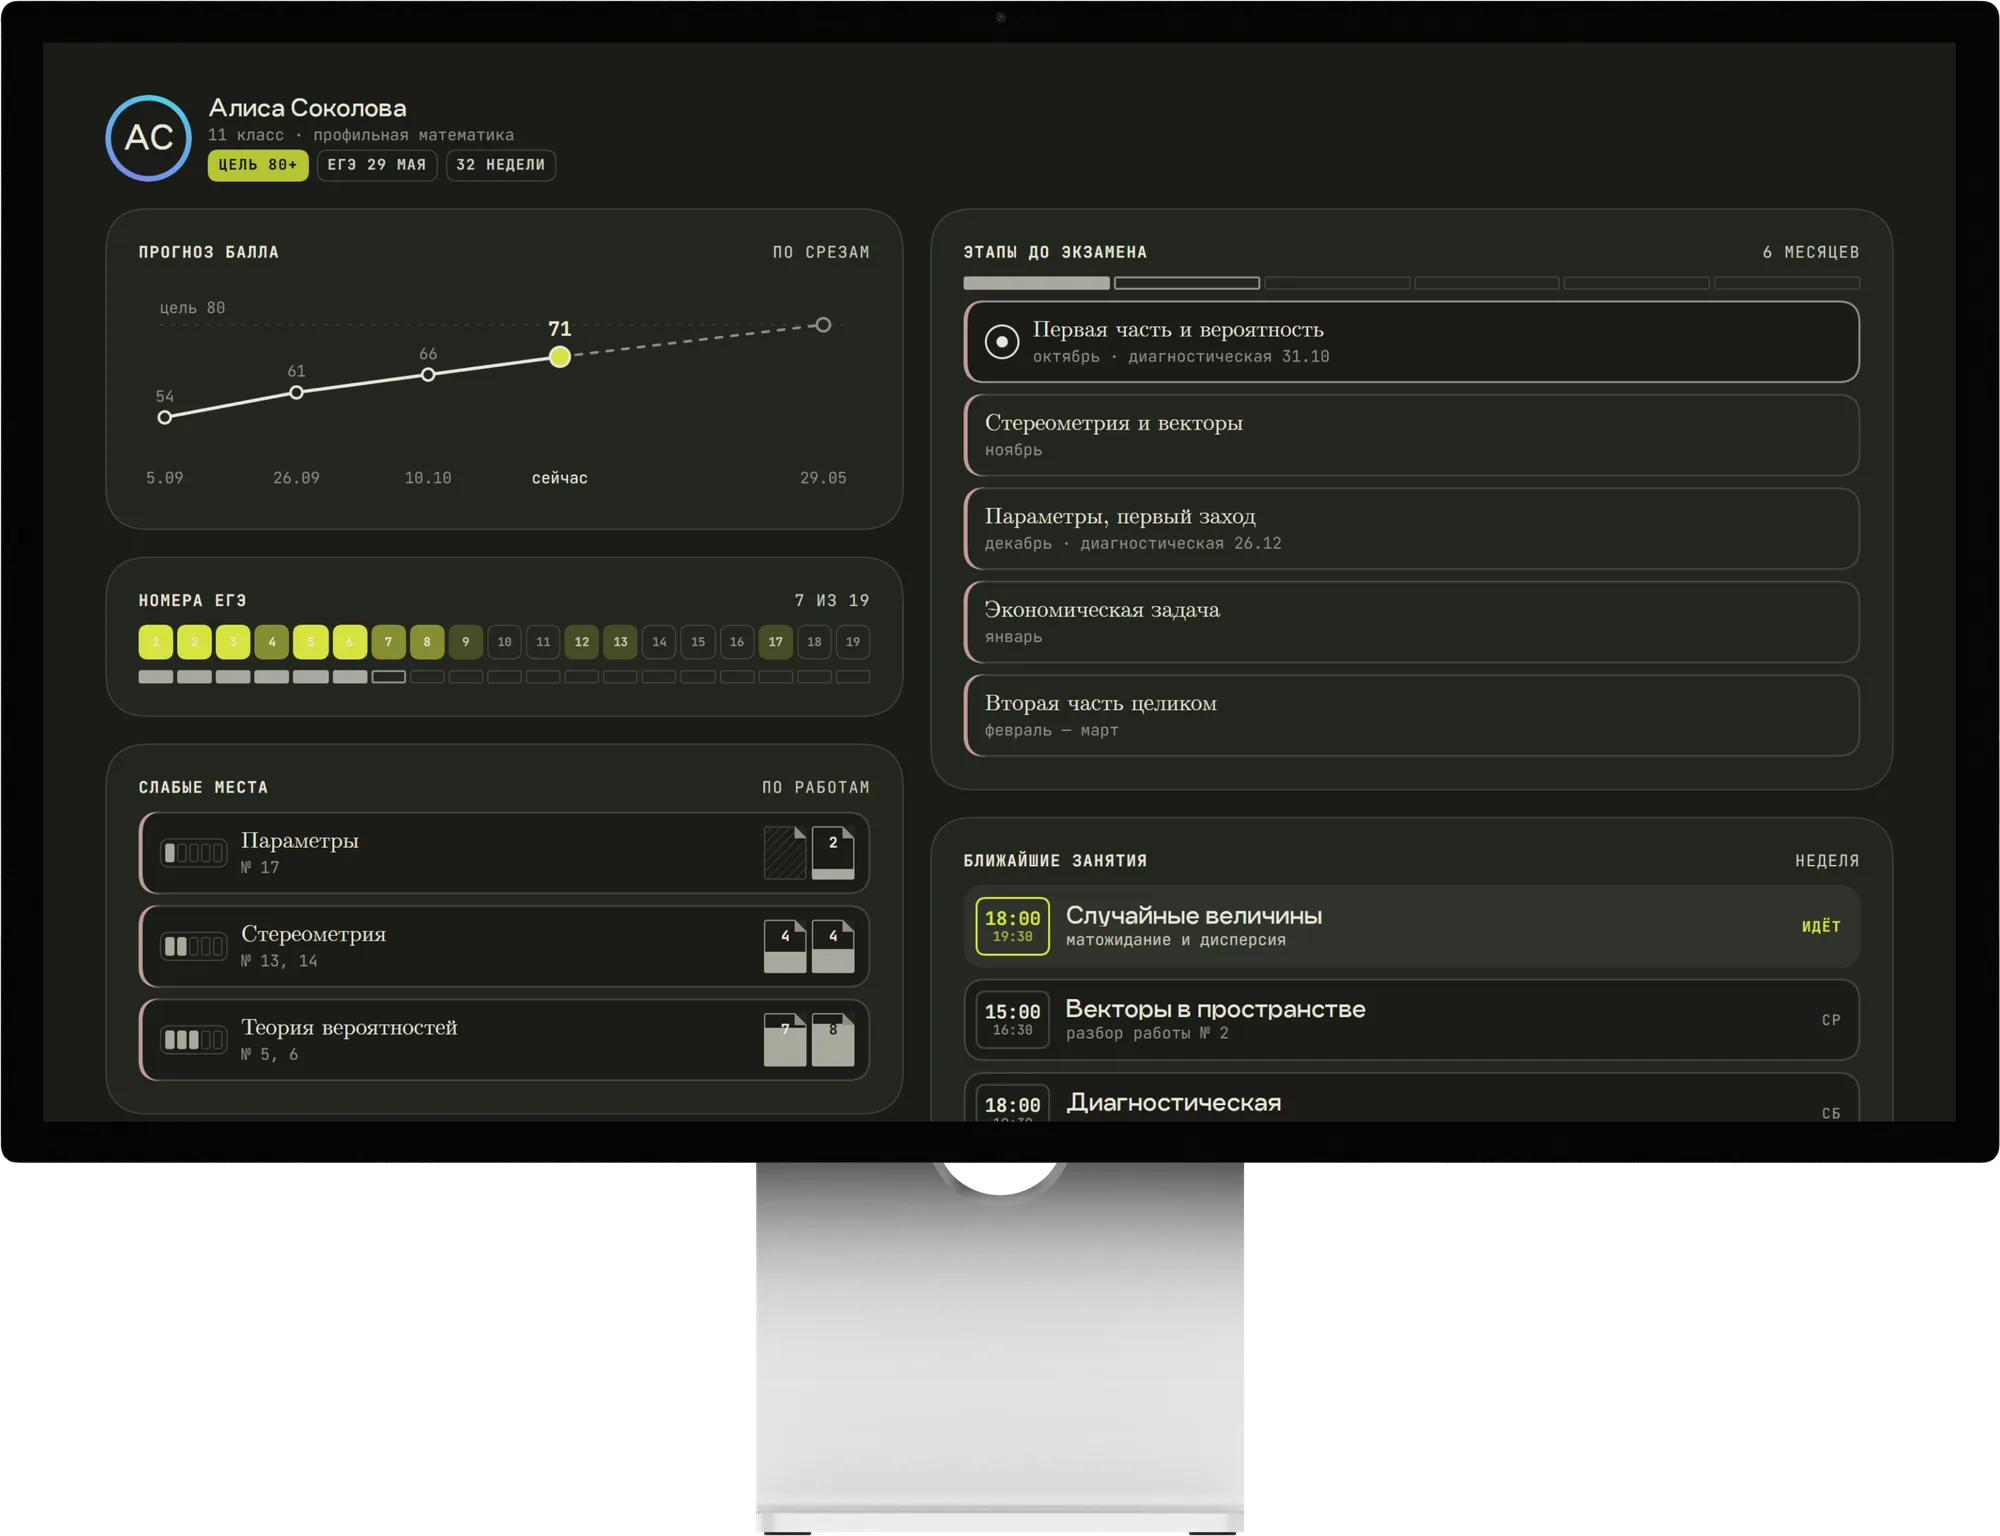
Task: Select ЕГЭ task number 12 tile
Action: (x=582, y=642)
